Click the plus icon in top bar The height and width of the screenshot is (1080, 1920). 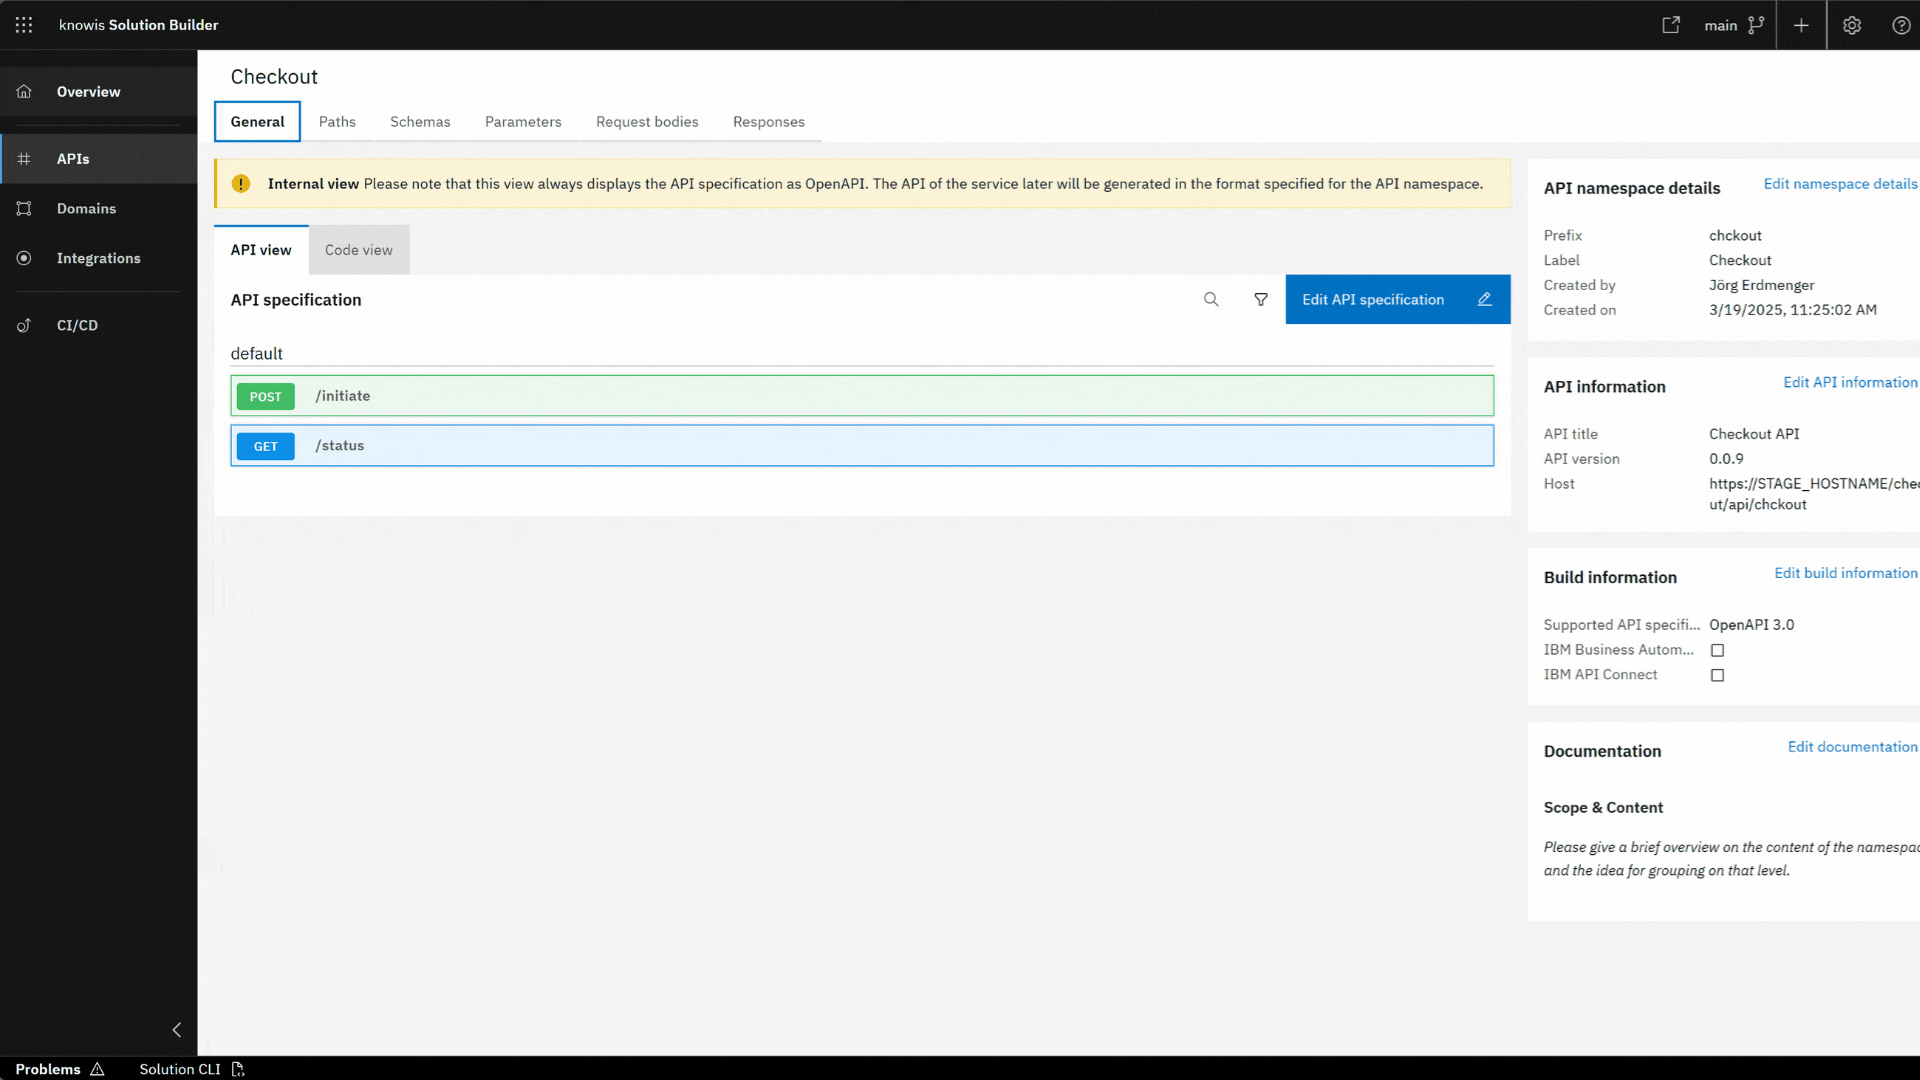click(x=1801, y=25)
